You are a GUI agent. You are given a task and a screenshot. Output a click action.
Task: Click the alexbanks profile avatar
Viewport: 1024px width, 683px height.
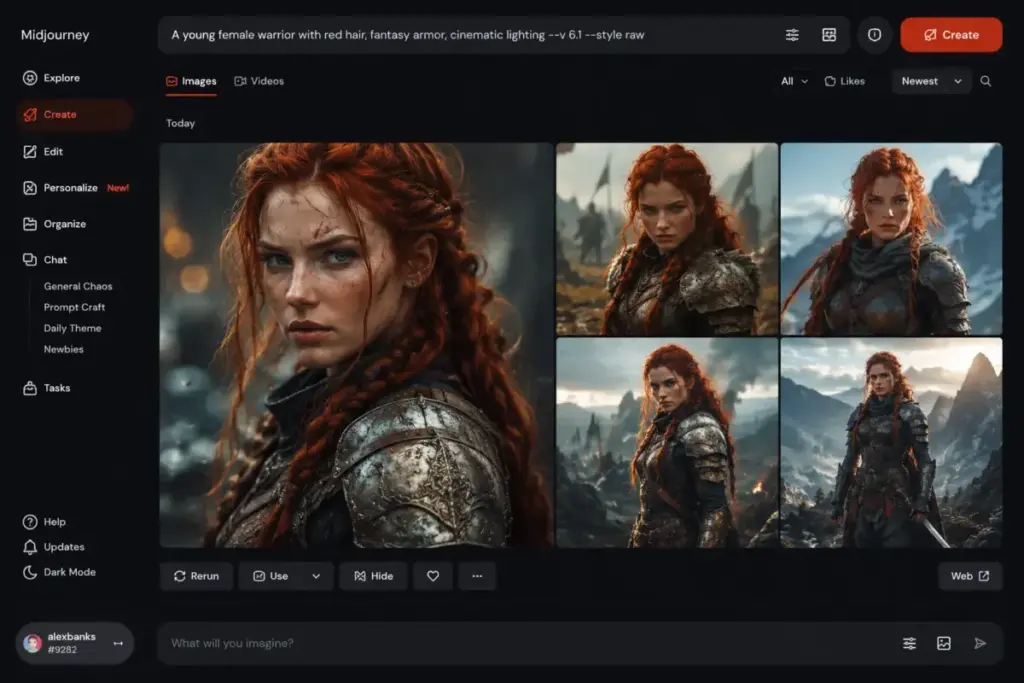click(x=32, y=644)
